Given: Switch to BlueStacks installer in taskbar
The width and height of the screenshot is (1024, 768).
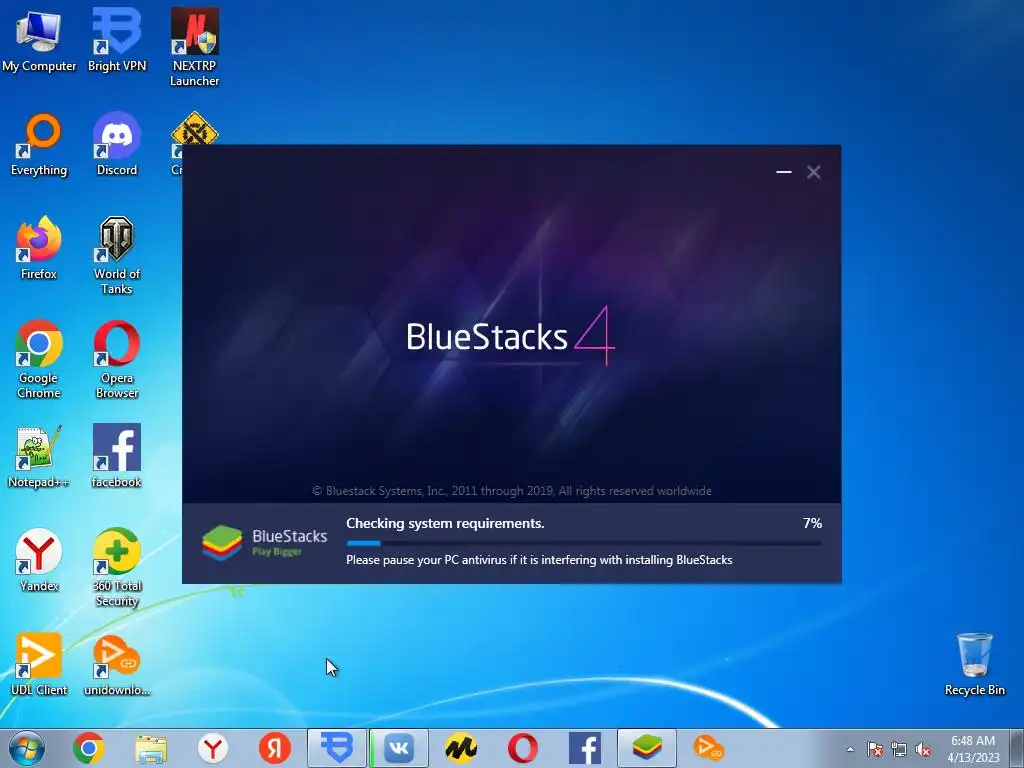Looking at the screenshot, I should [647, 748].
